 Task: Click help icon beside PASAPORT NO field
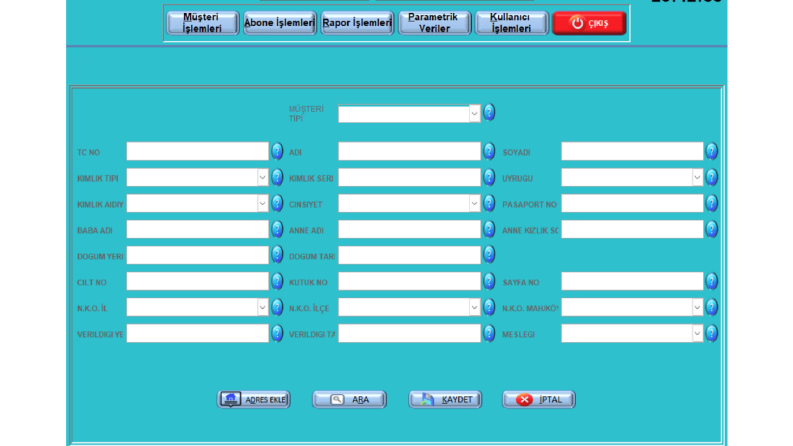712,203
